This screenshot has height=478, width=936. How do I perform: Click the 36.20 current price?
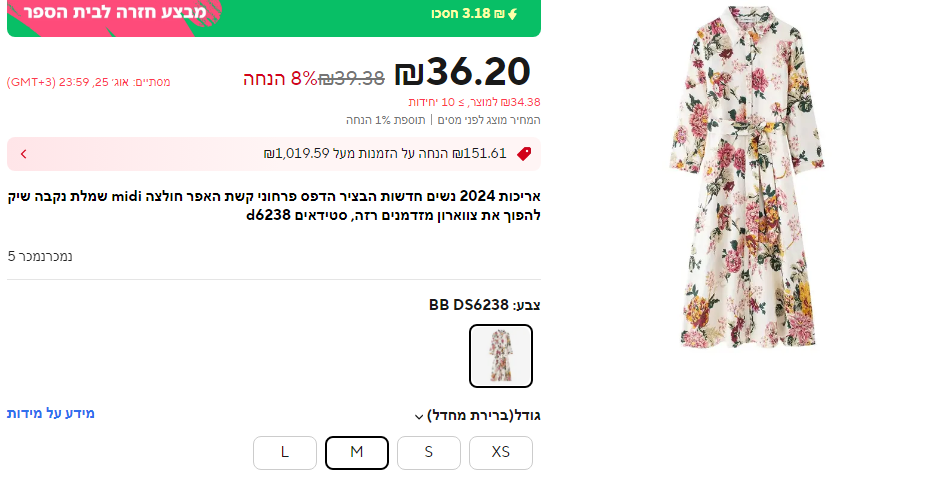[x=462, y=72]
